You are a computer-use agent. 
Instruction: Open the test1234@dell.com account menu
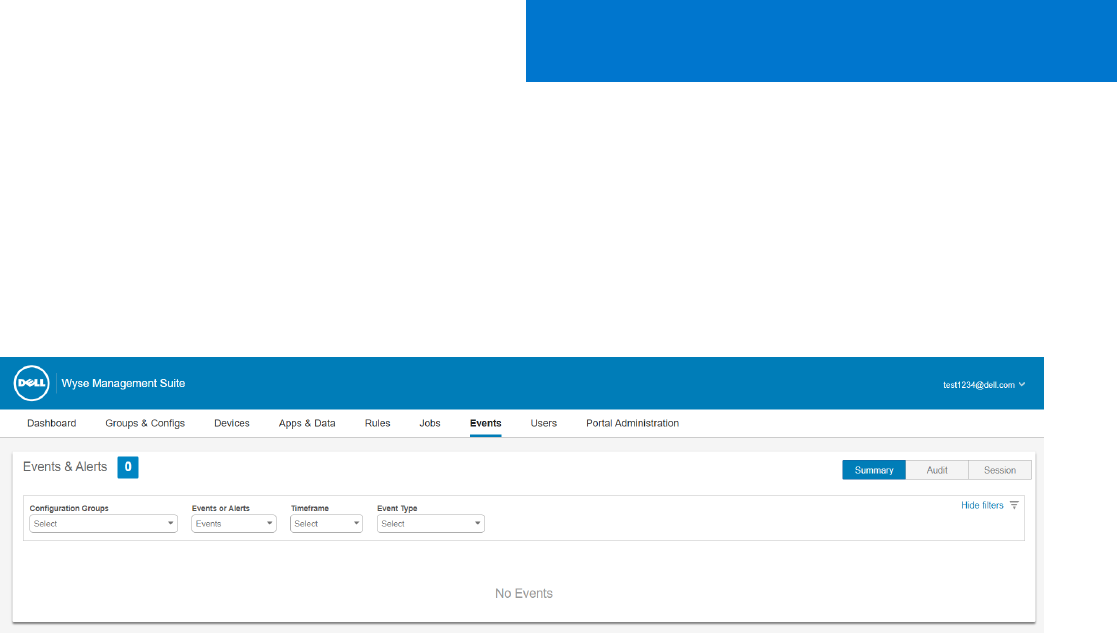(984, 384)
